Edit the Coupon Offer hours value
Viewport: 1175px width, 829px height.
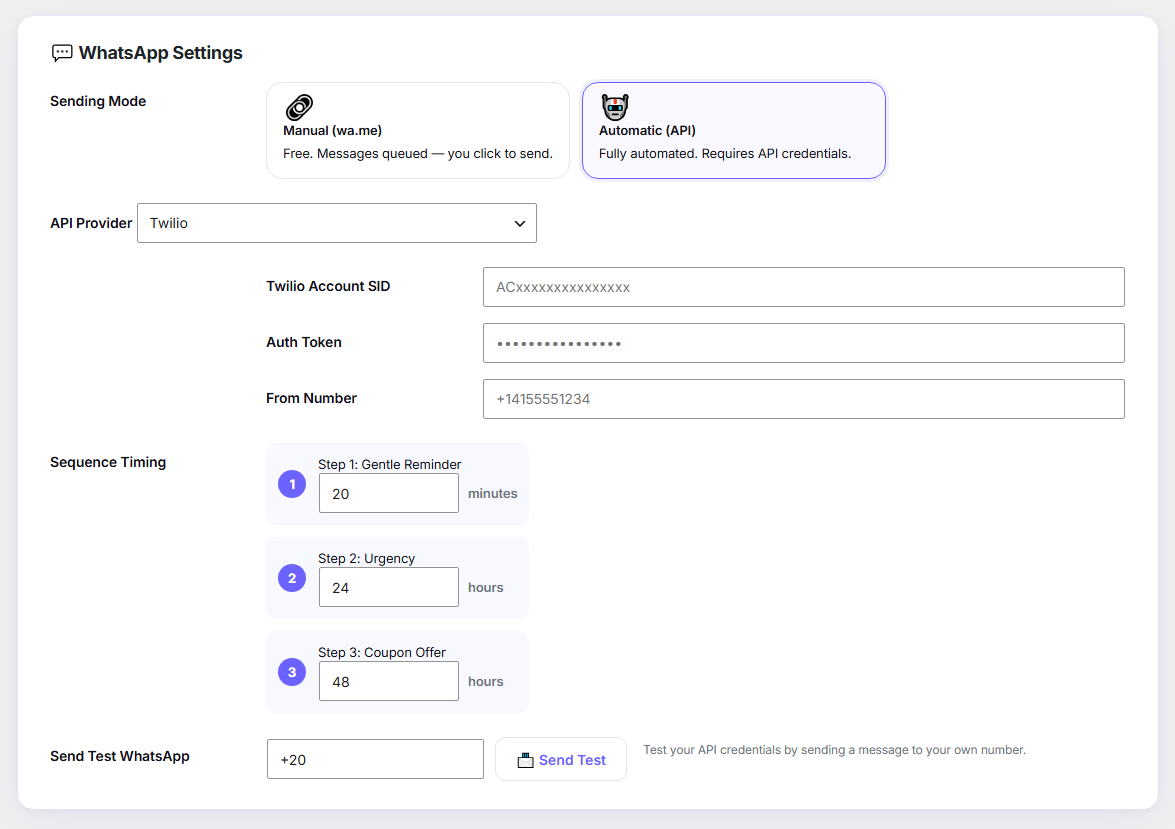(x=389, y=681)
